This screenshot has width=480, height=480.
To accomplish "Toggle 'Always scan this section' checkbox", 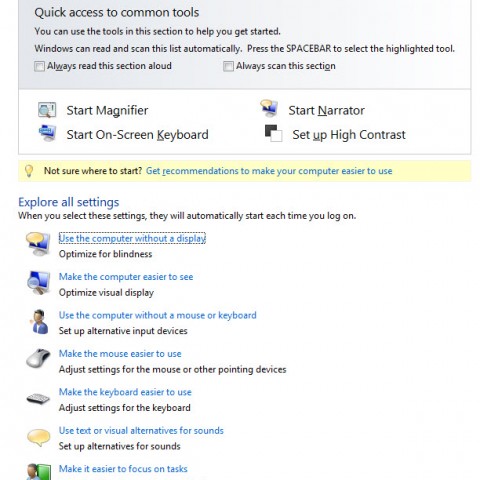I will pyautogui.click(x=228, y=66).
